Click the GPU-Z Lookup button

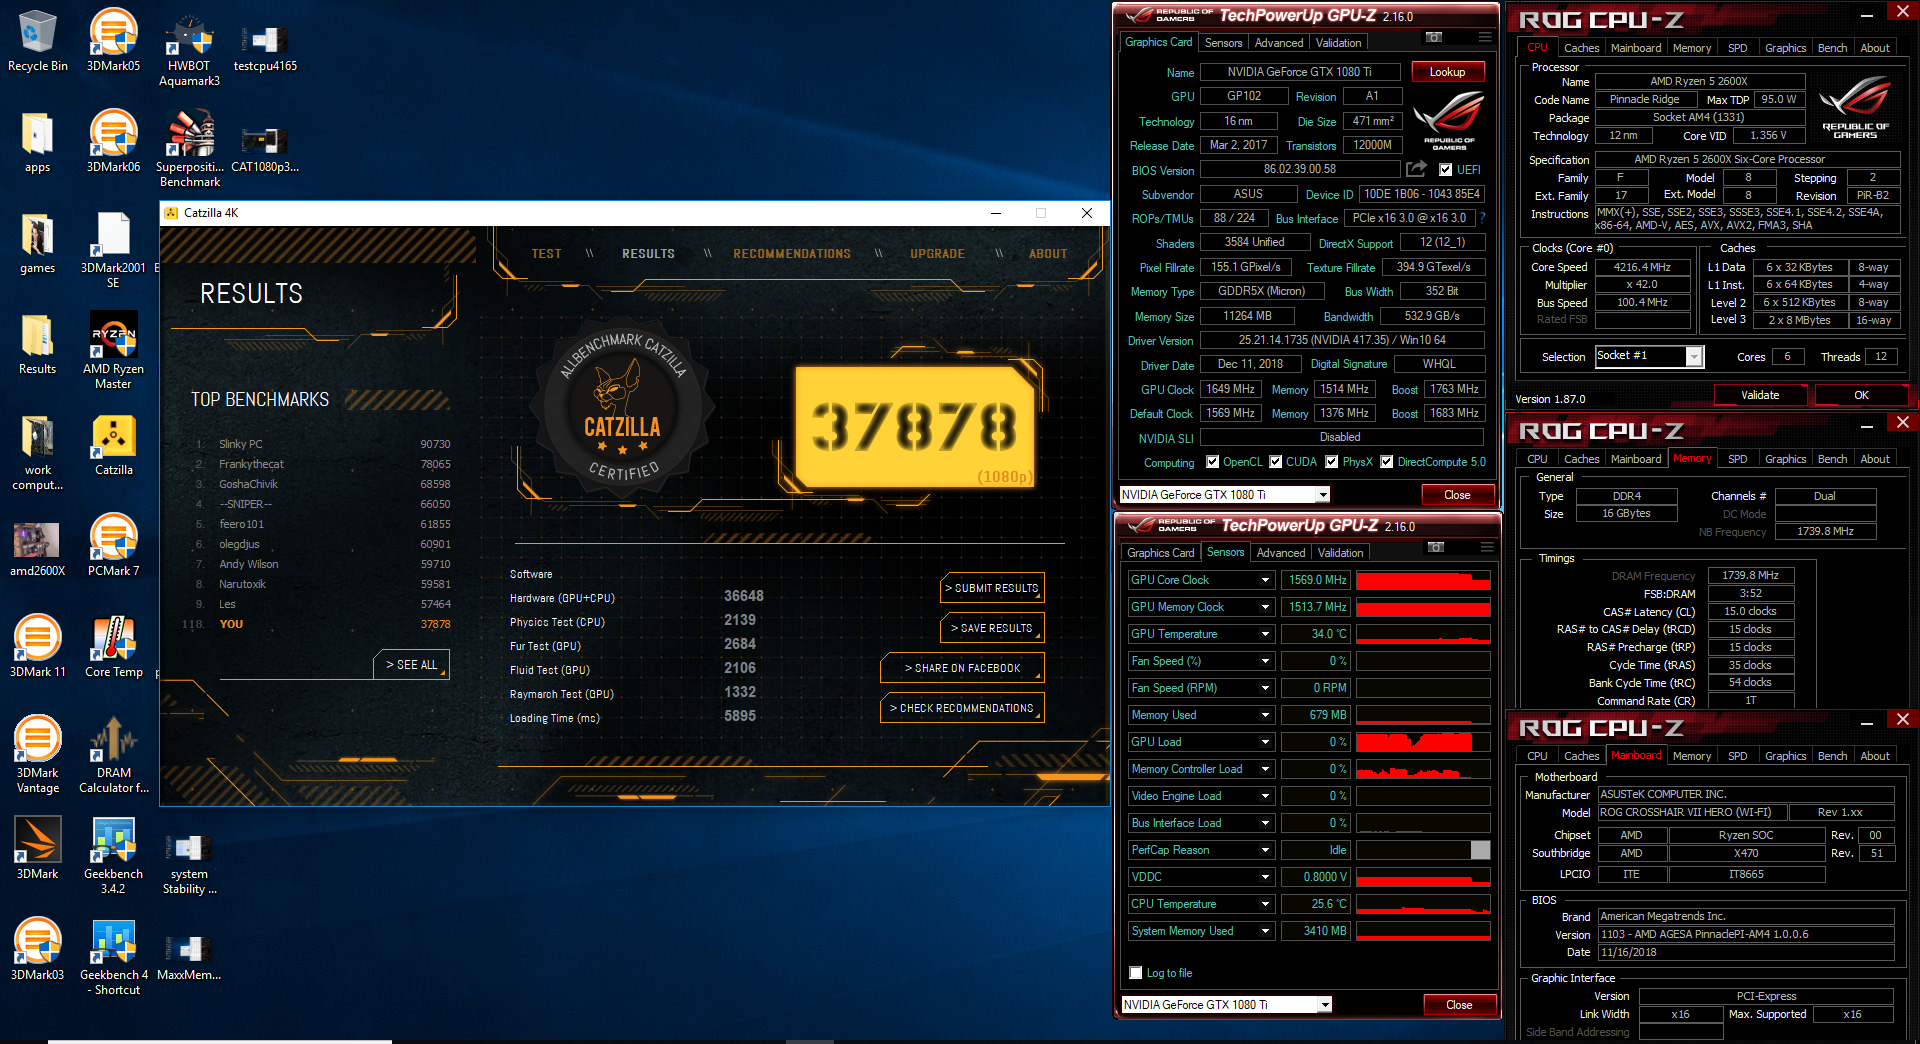(1447, 72)
